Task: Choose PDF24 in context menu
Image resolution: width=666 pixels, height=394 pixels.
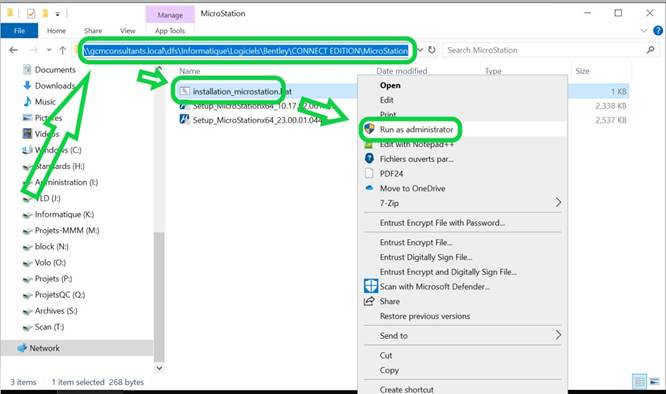Action: 391,174
